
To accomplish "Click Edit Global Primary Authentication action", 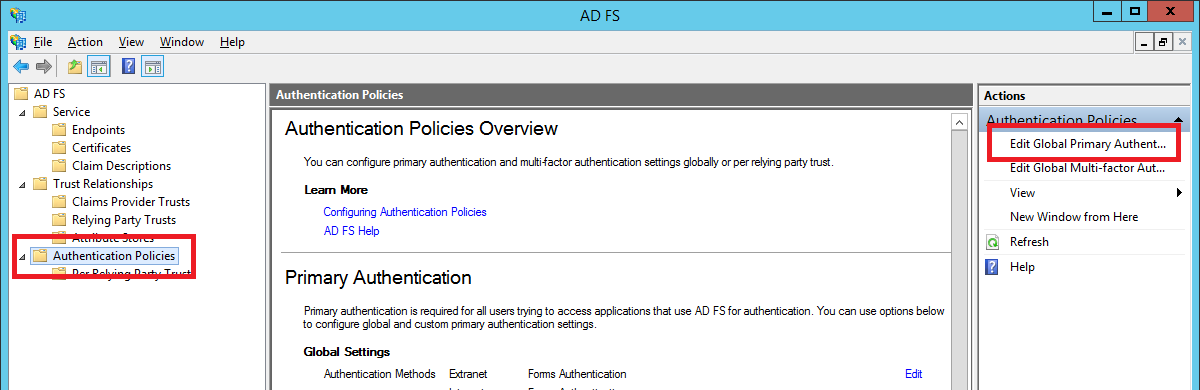I will (x=1087, y=144).
